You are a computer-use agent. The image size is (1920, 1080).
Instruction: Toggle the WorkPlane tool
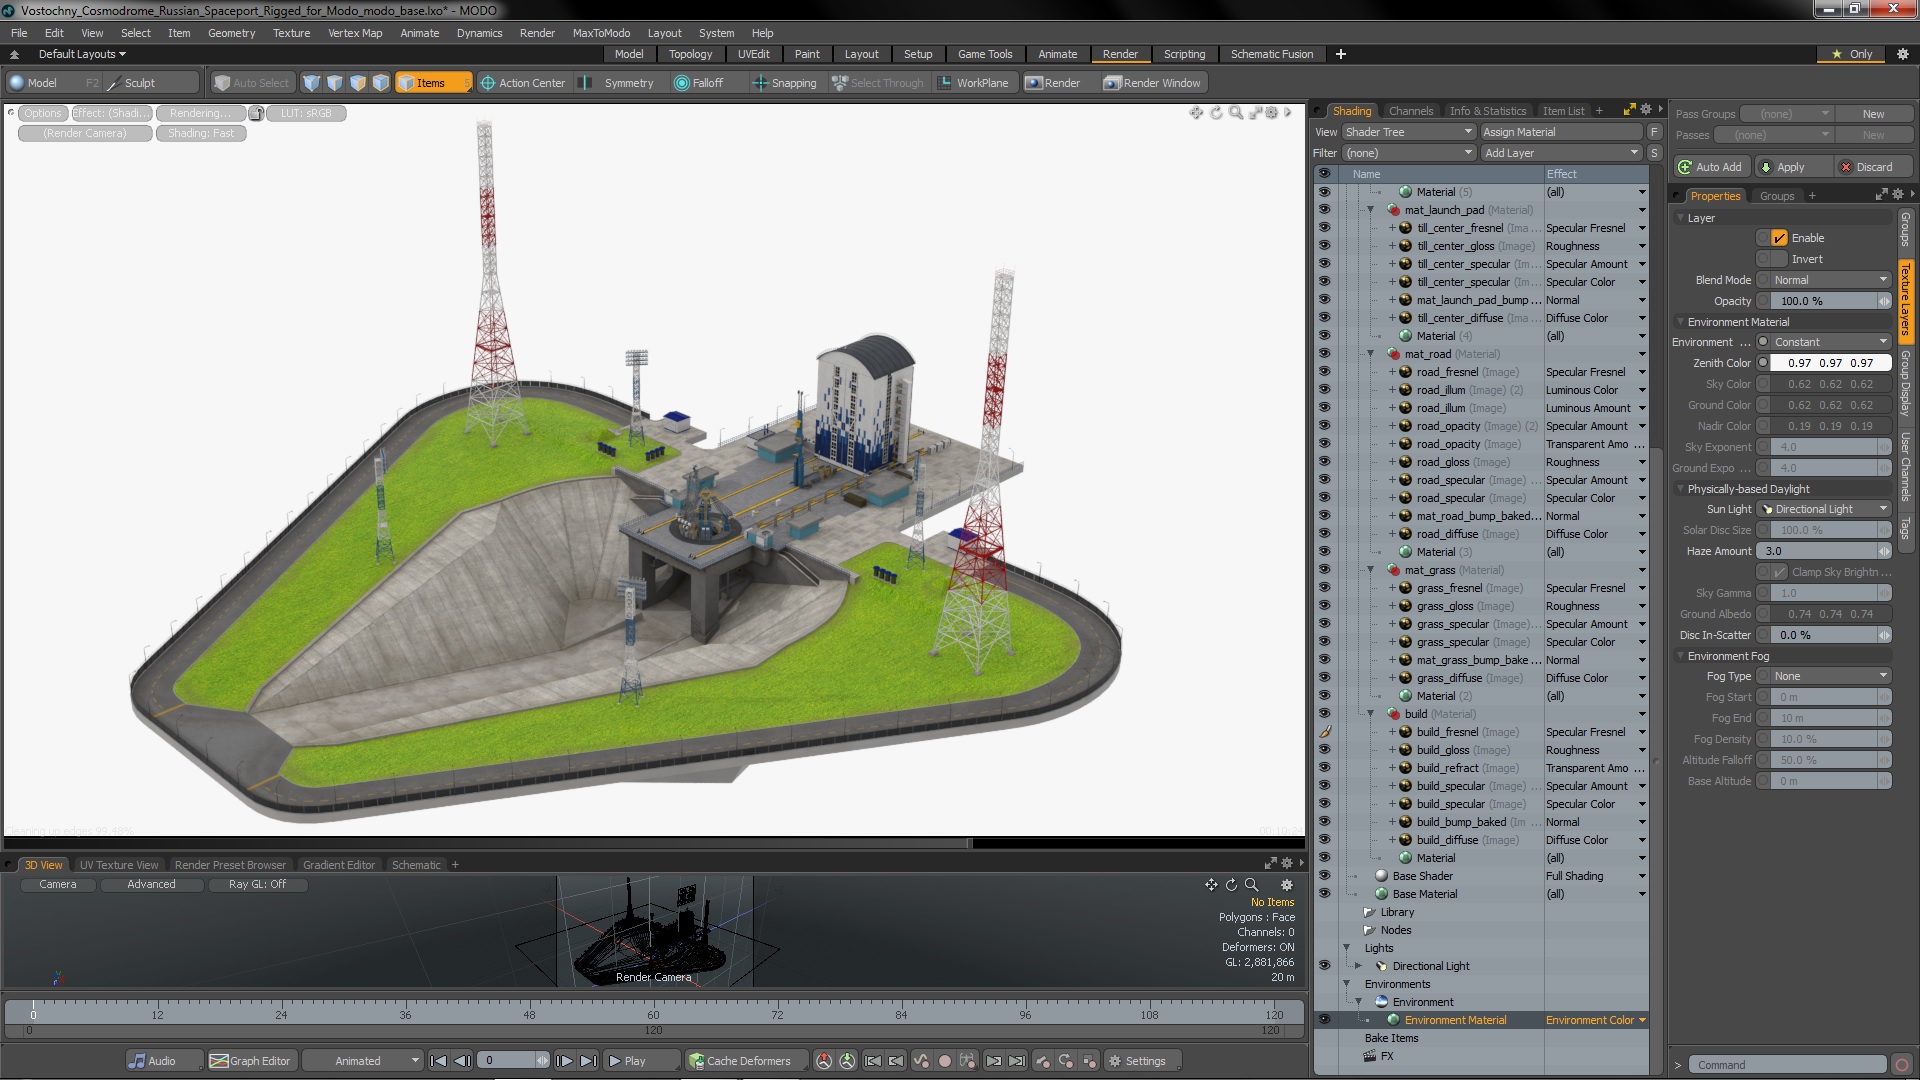[973, 83]
